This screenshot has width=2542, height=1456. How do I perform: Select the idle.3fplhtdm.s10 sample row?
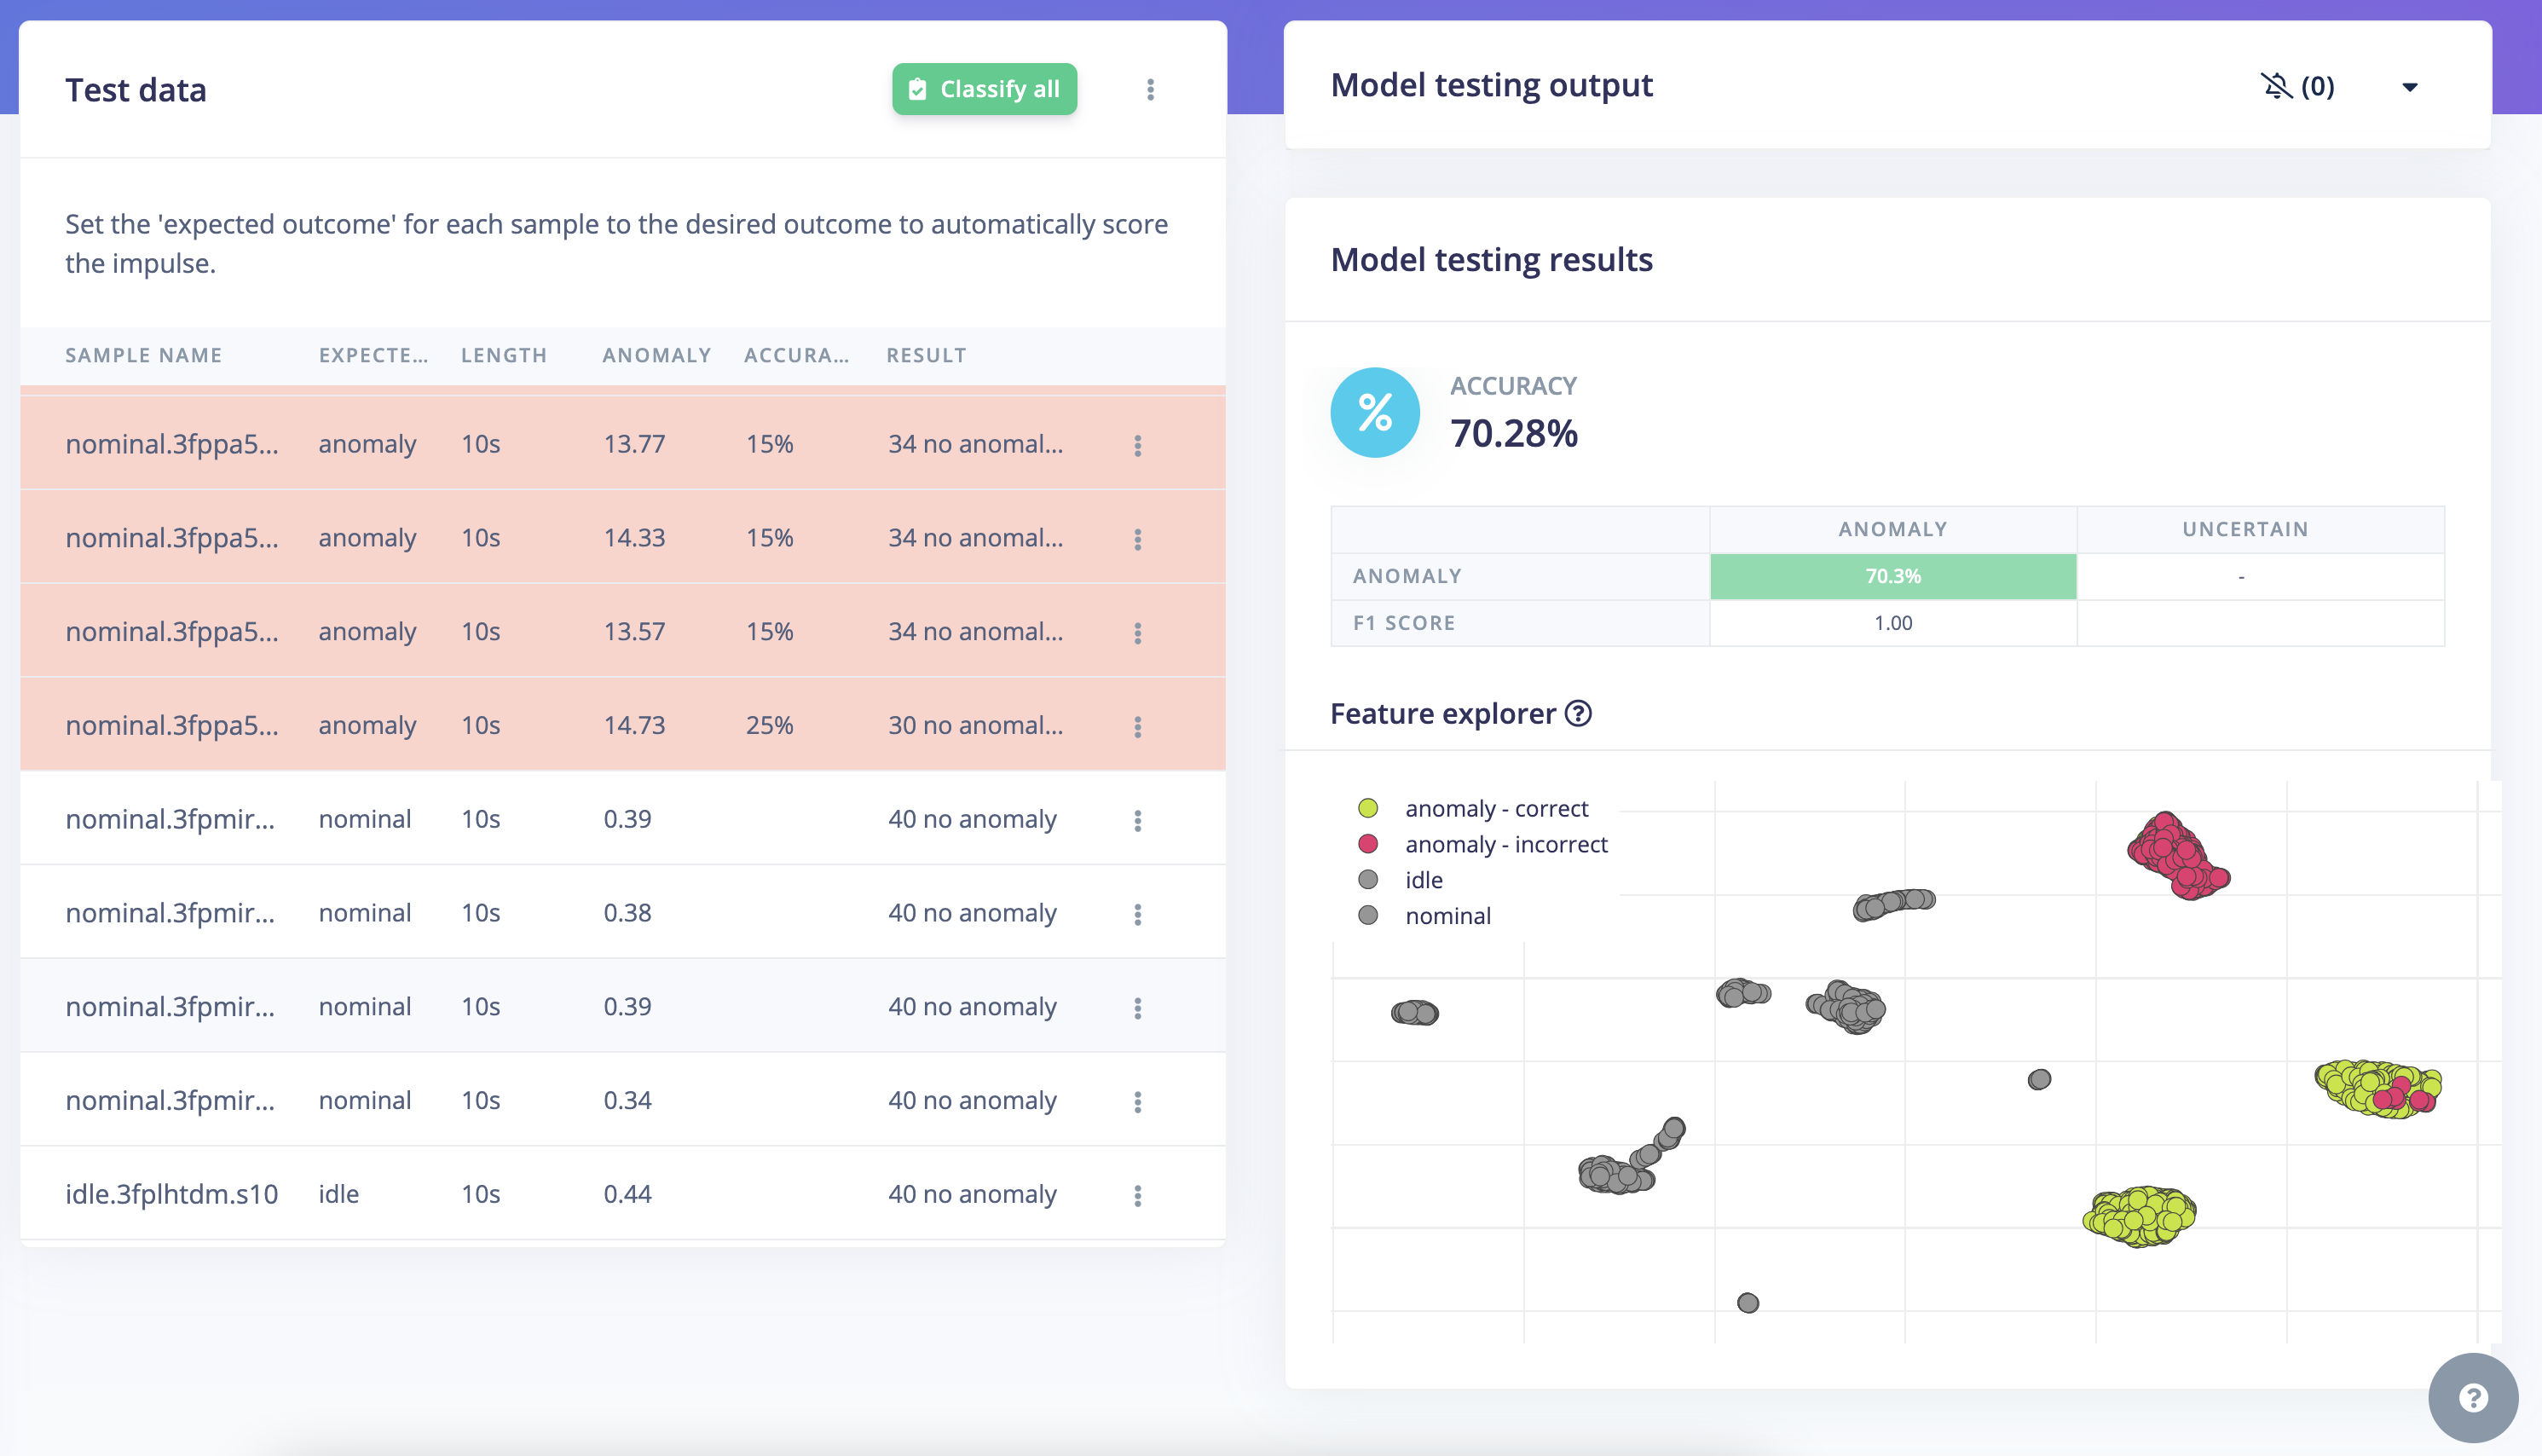coord(171,1194)
